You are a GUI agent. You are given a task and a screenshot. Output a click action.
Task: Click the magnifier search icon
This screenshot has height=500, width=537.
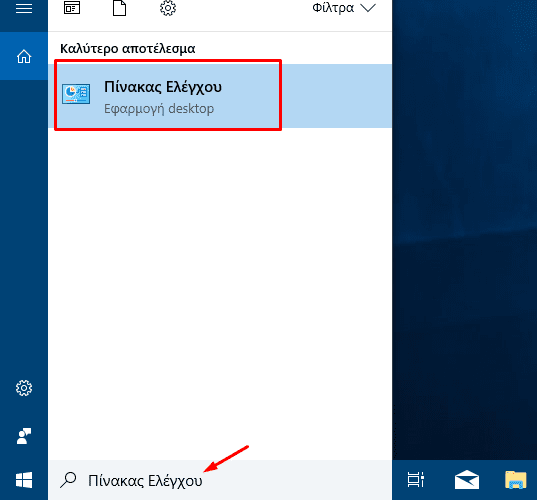[x=68, y=480]
